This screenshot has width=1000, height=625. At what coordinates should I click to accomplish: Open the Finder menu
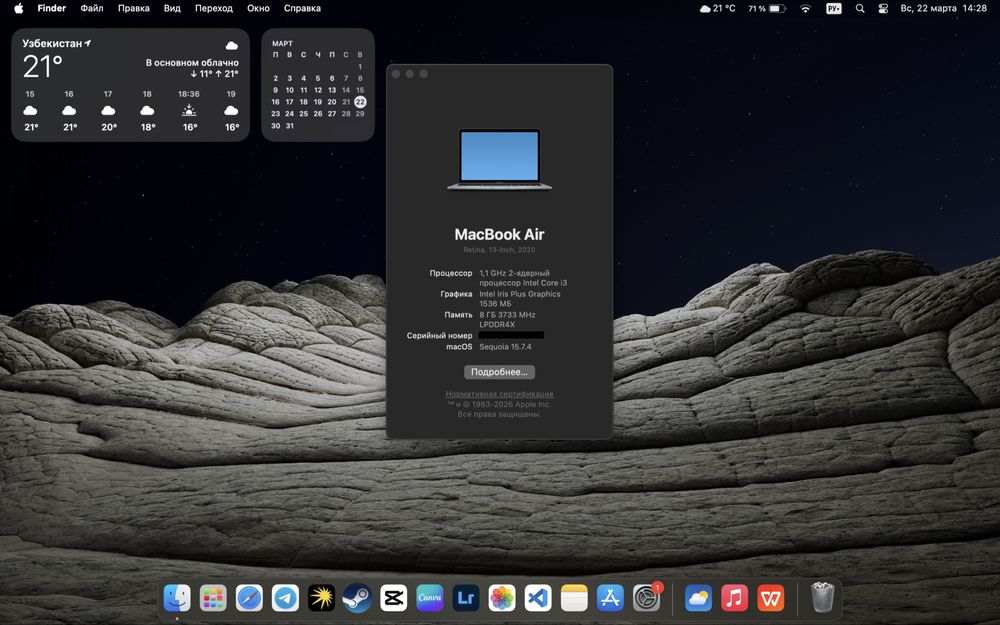[52, 8]
